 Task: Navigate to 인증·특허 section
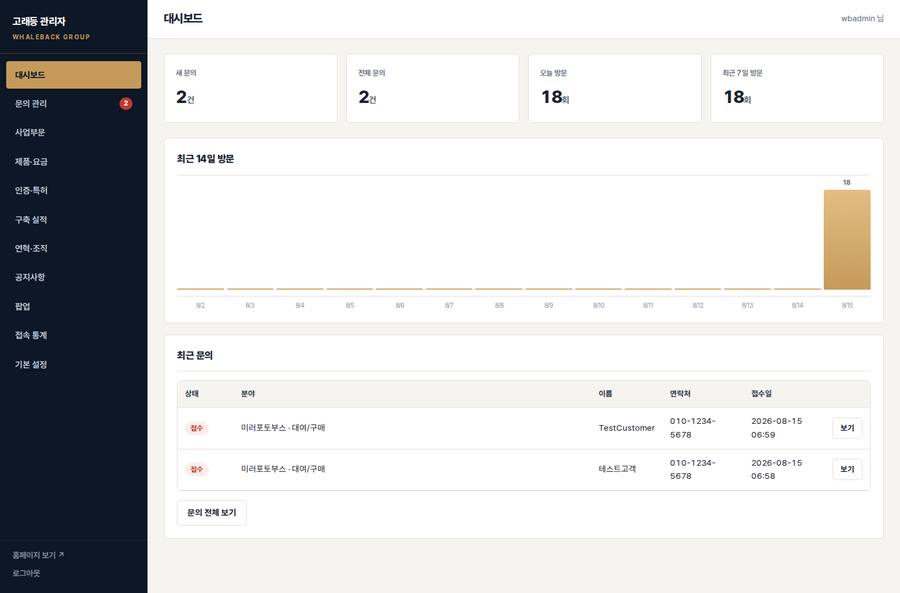(x=73, y=190)
